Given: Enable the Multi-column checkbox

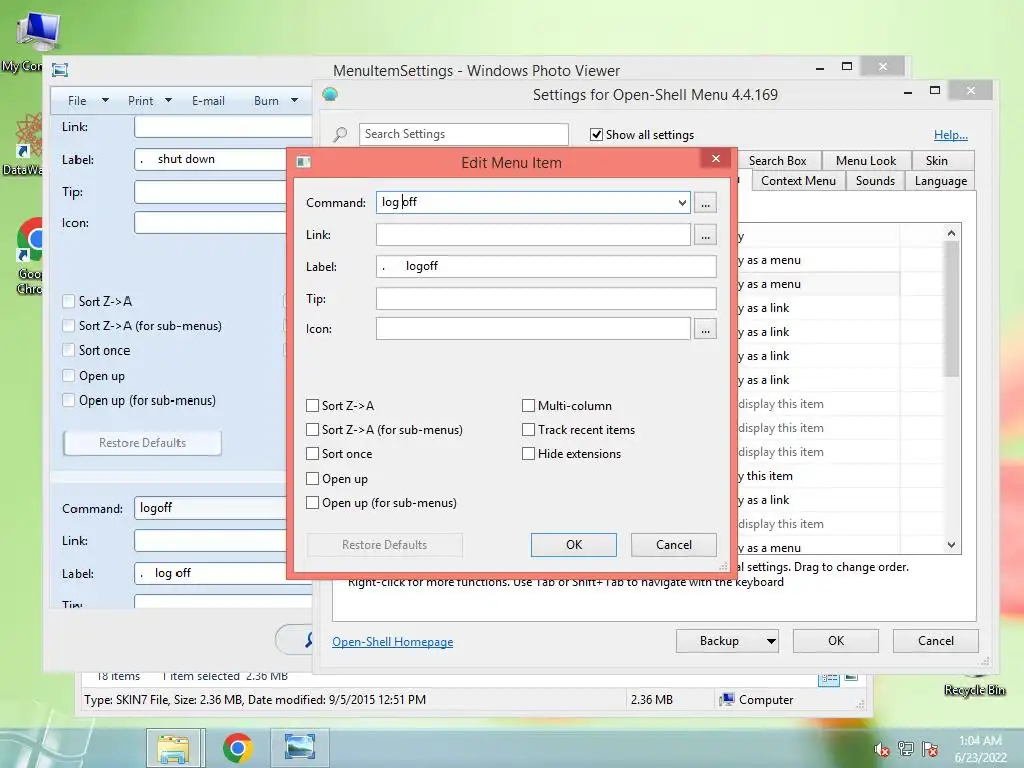Looking at the screenshot, I should 528,406.
